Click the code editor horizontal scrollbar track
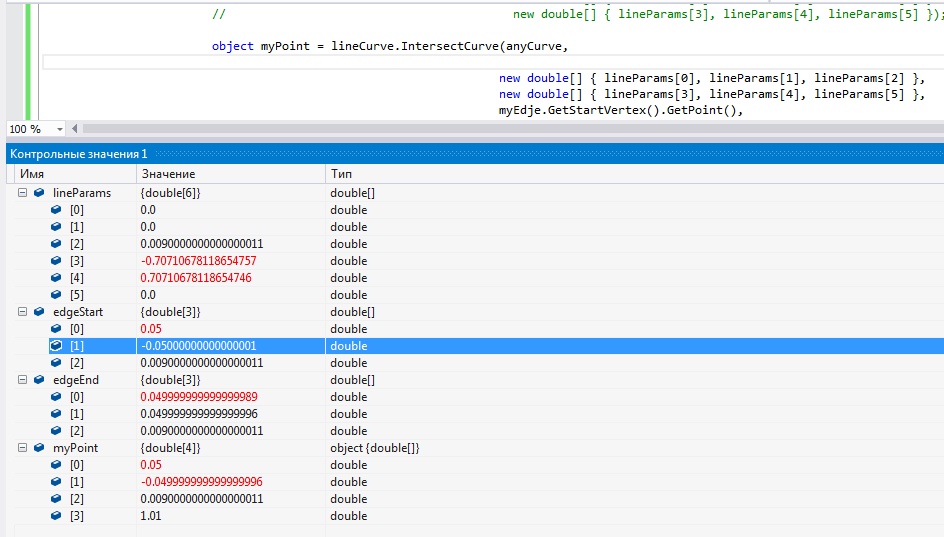The image size is (944, 537). [x=513, y=128]
